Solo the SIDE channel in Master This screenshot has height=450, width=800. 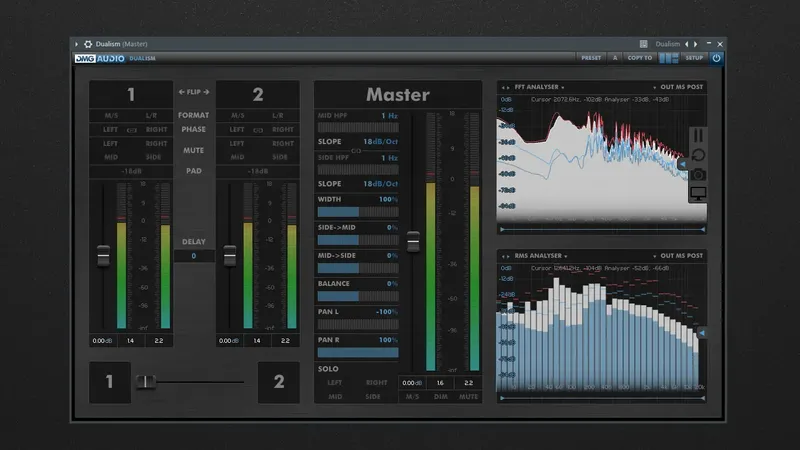coord(372,397)
